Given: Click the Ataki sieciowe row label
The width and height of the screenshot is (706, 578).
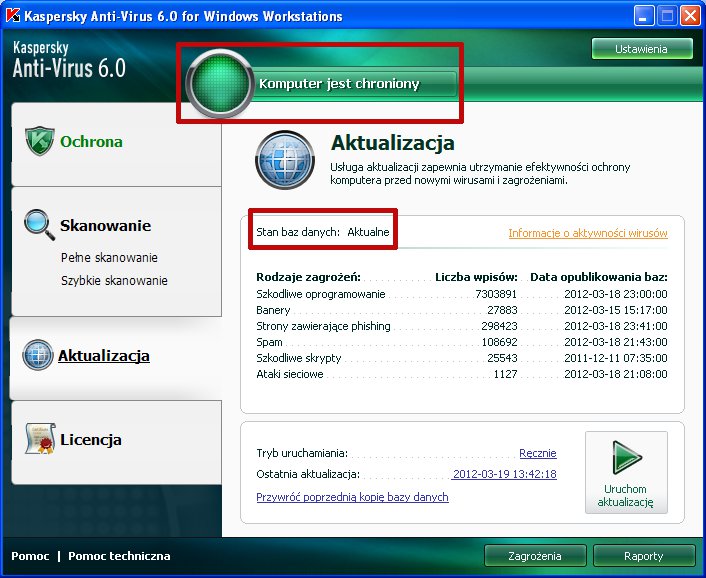Looking at the screenshot, I should tap(290, 374).
